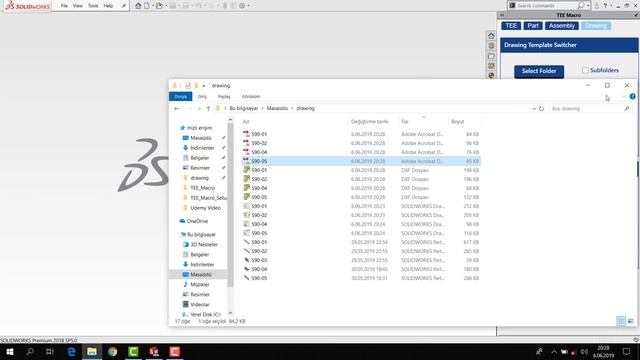Click the Options gear icon in SolidWorks toolbar
The height and width of the screenshot is (360, 640).
[242, 6]
